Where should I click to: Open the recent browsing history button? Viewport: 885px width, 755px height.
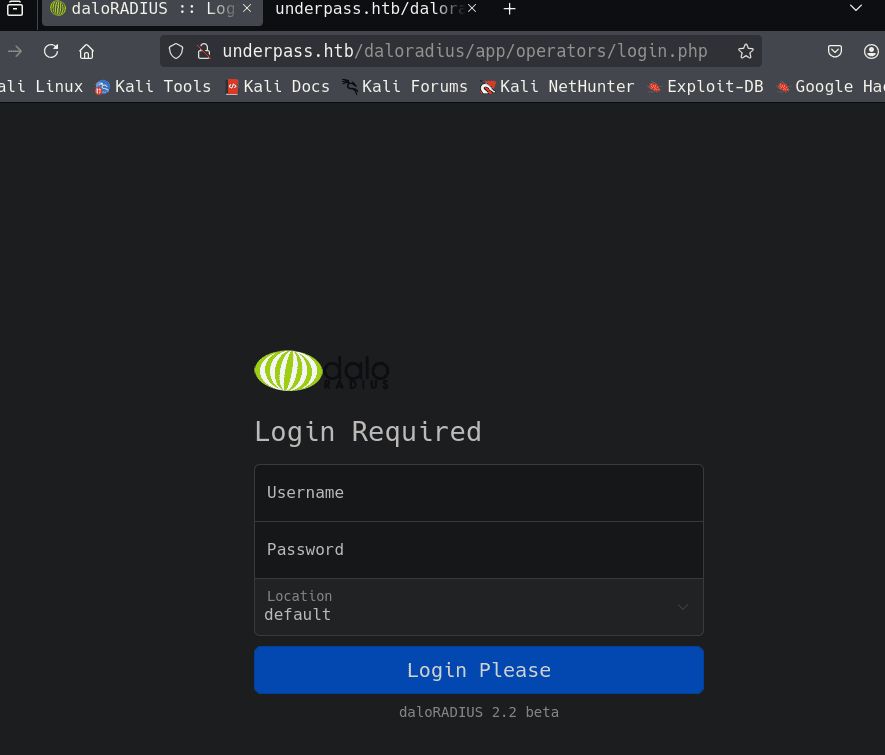(x=15, y=9)
